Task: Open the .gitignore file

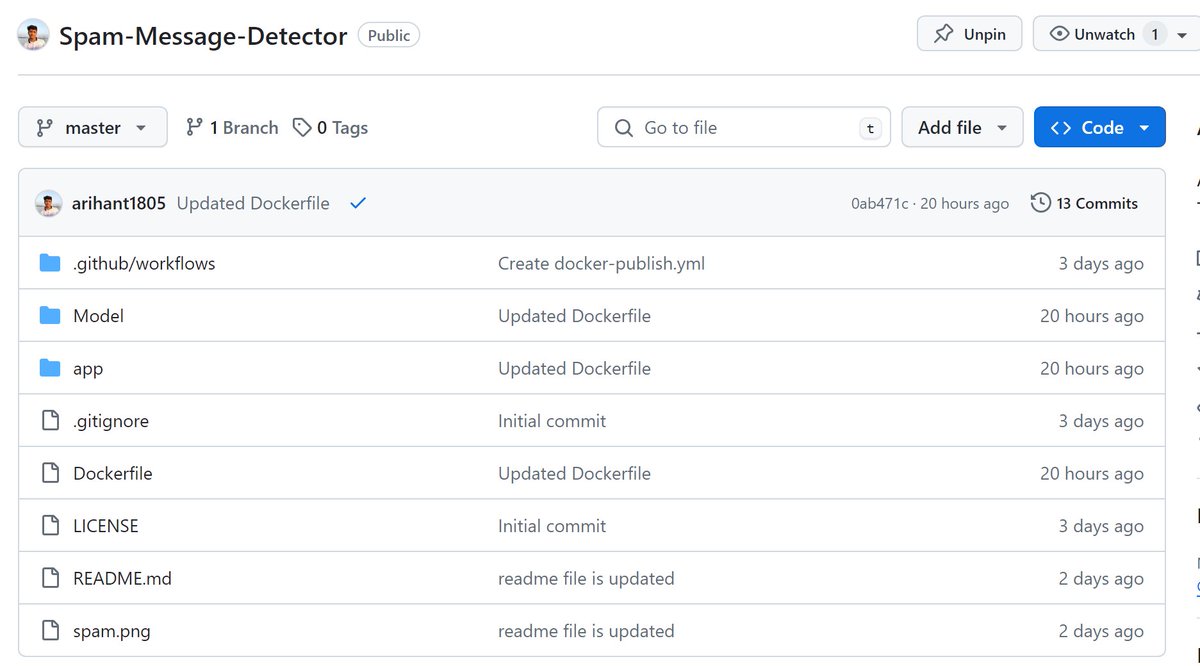Action: pyautogui.click(x=111, y=421)
